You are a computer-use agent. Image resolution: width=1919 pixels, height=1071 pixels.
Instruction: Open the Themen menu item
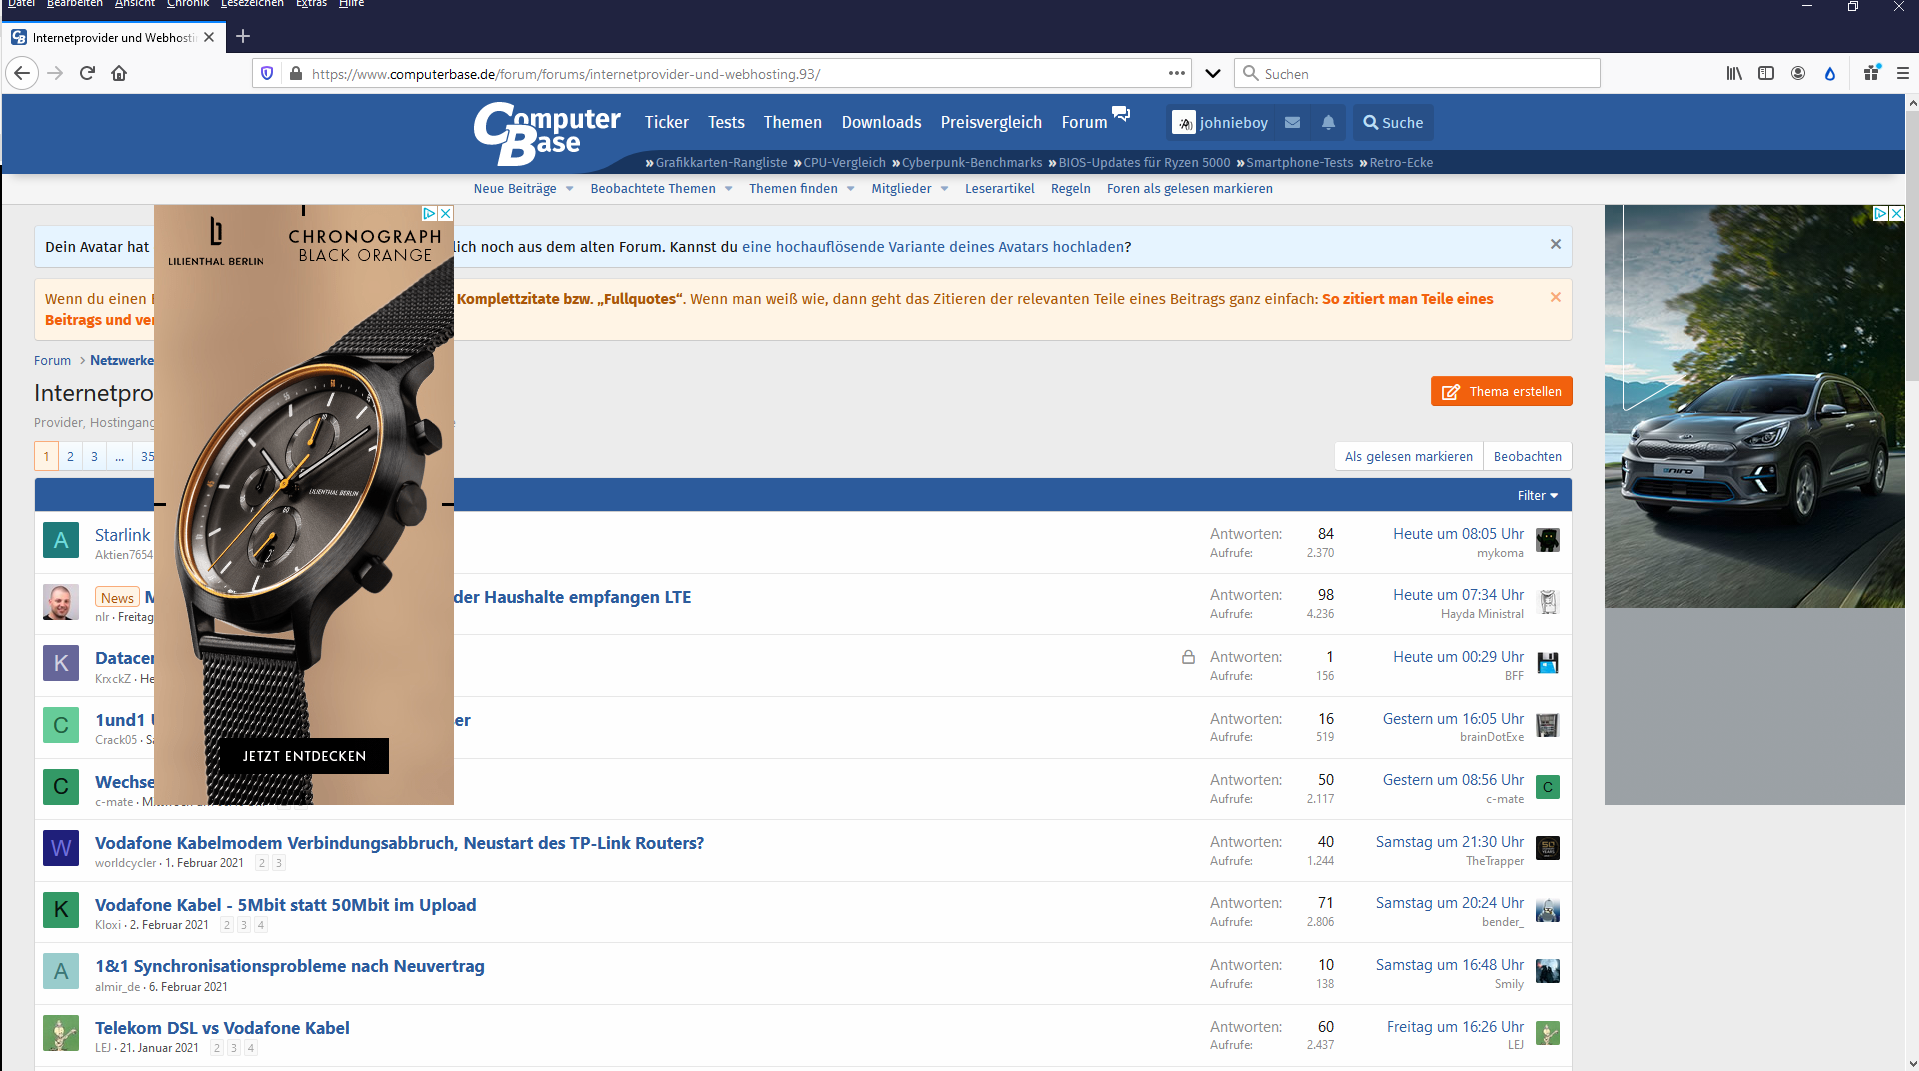click(x=793, y=122)
